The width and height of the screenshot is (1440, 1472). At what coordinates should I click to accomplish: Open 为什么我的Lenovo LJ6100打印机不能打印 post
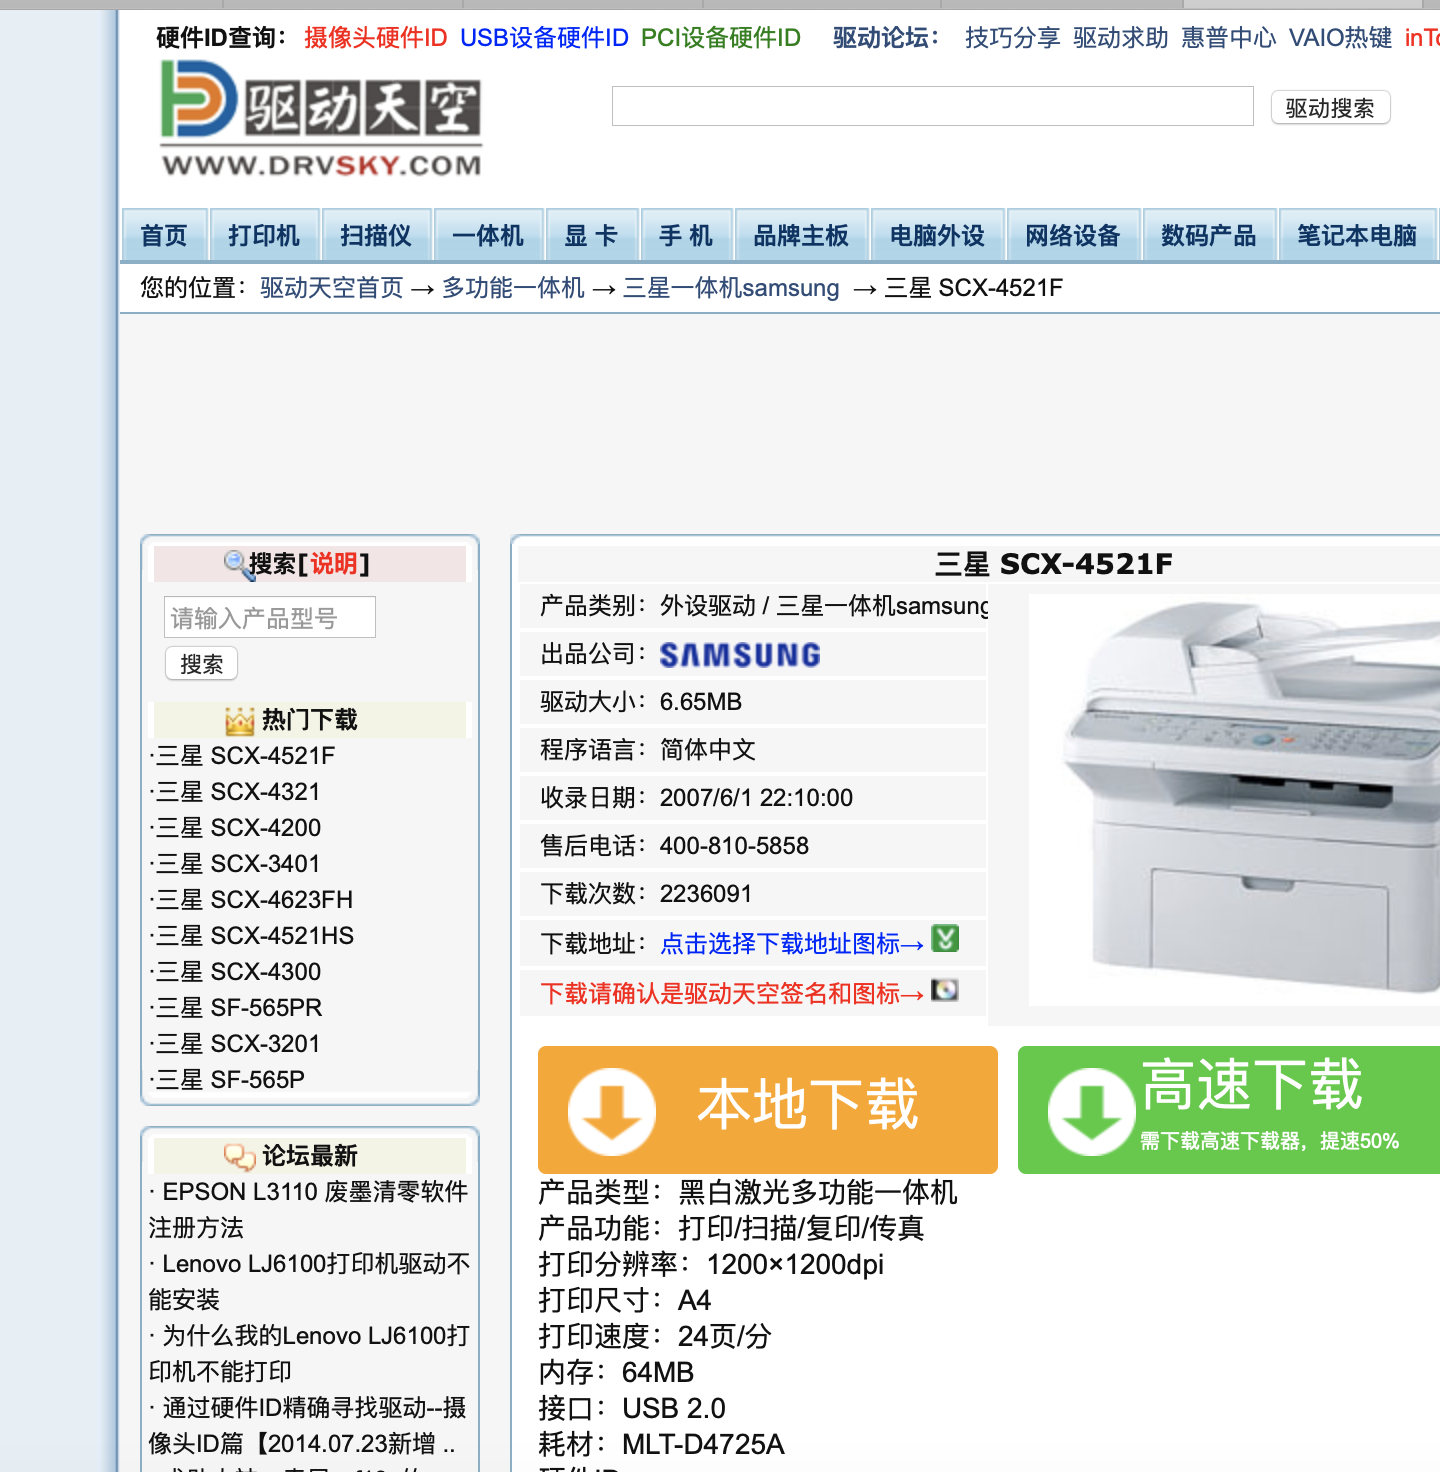[x=309, y=1353]
